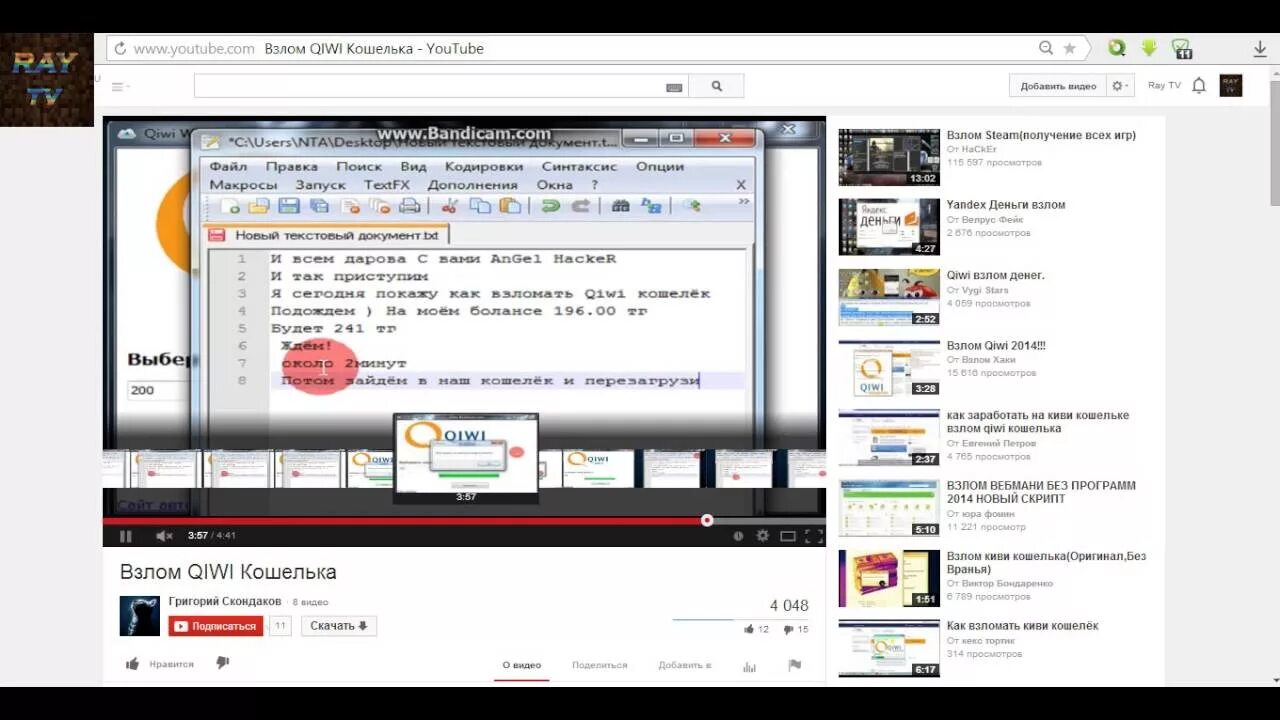
Task: Open the round green browser extension icon
Action: [x=1117, y=48]
